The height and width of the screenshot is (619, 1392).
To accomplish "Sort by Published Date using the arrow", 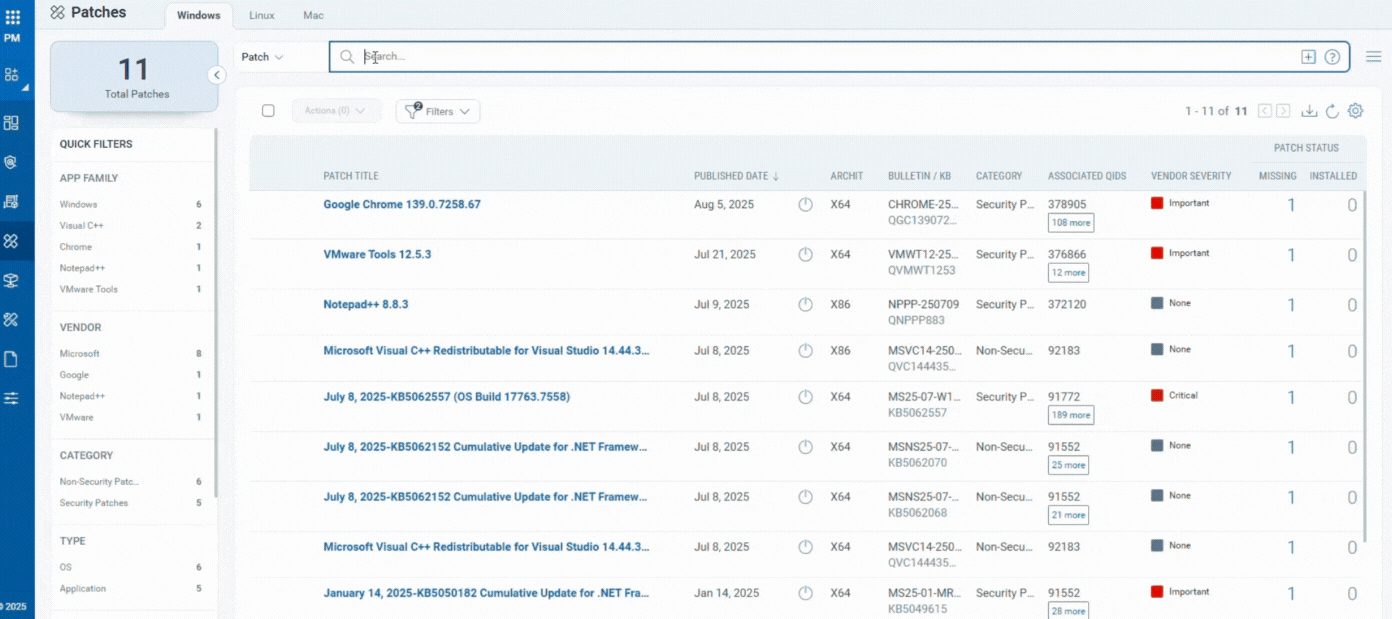I will (x=776, y=176).
